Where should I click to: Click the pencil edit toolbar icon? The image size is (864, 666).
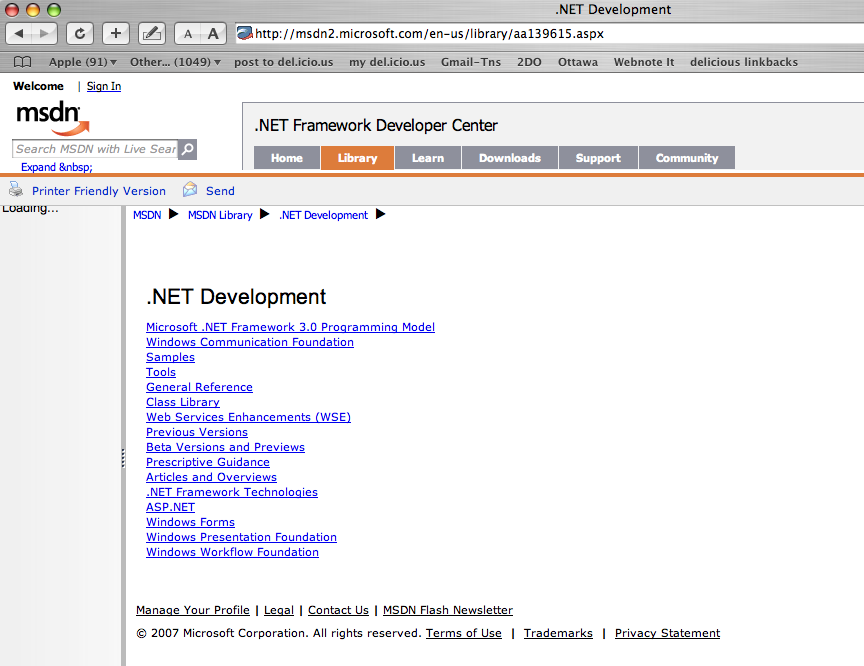152,34
